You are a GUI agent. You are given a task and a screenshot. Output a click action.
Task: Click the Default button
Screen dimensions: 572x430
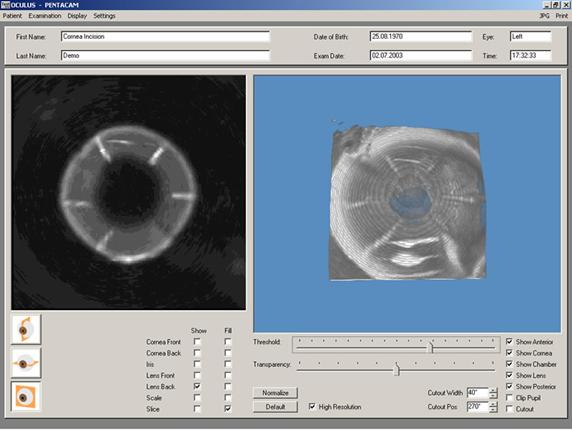coord(275,407)
